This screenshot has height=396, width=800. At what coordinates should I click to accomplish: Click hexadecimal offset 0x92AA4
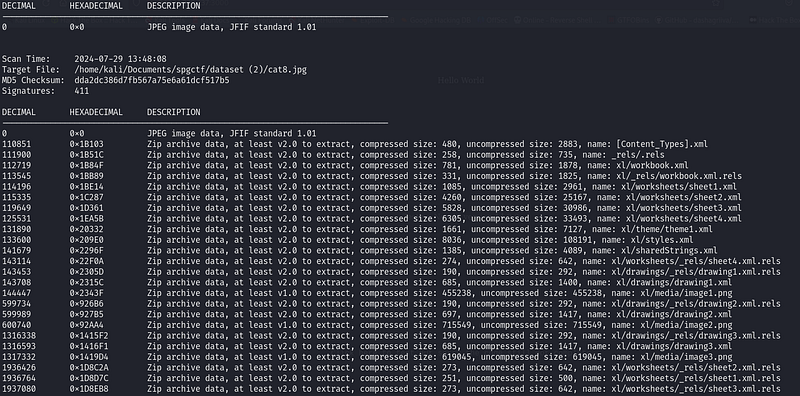(x=86, y=325)
